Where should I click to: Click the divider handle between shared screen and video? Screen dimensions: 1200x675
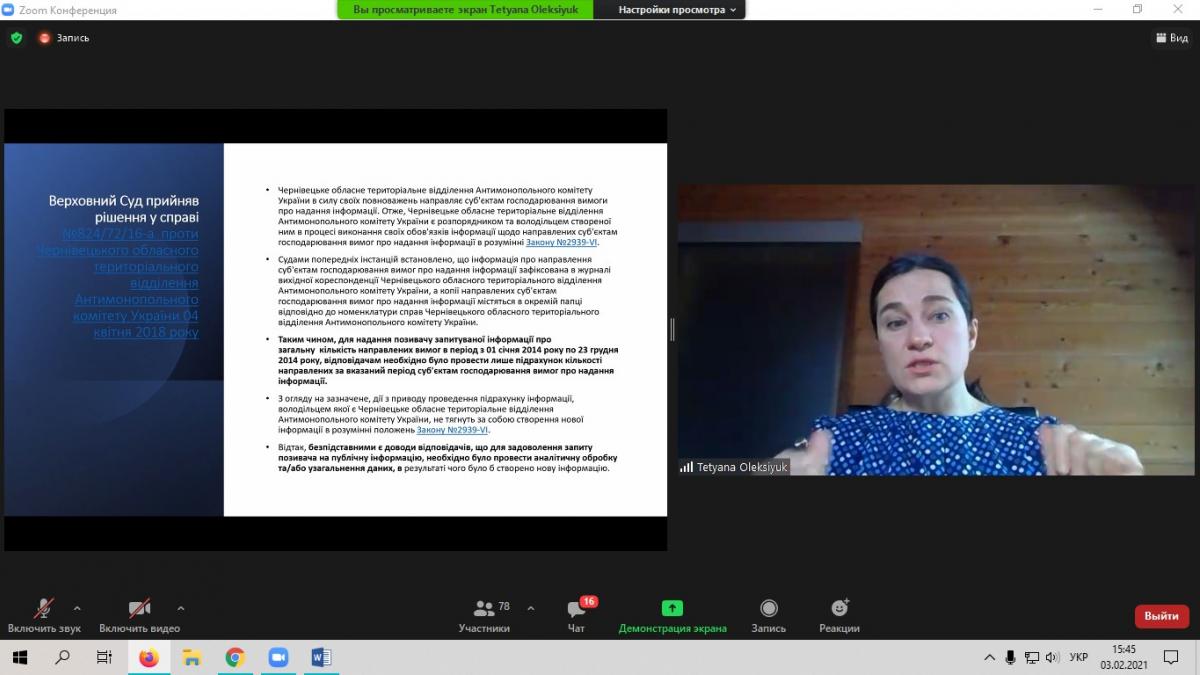pyautogui.click(x=672, y=329)
